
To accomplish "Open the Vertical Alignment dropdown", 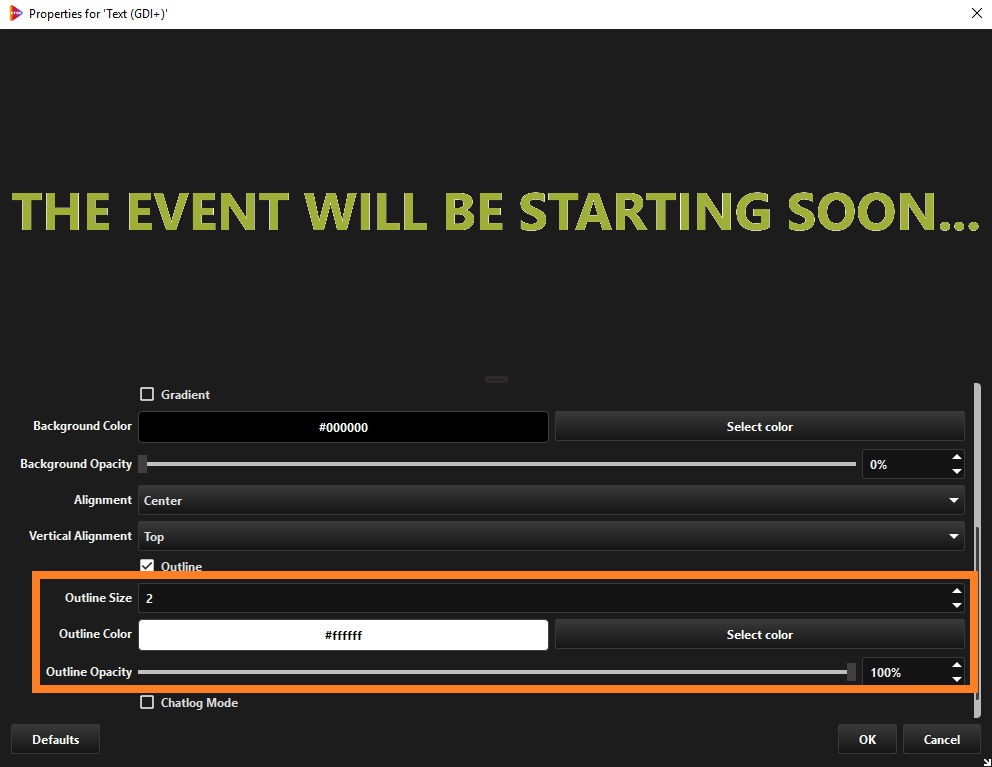I will pos(551,537).
